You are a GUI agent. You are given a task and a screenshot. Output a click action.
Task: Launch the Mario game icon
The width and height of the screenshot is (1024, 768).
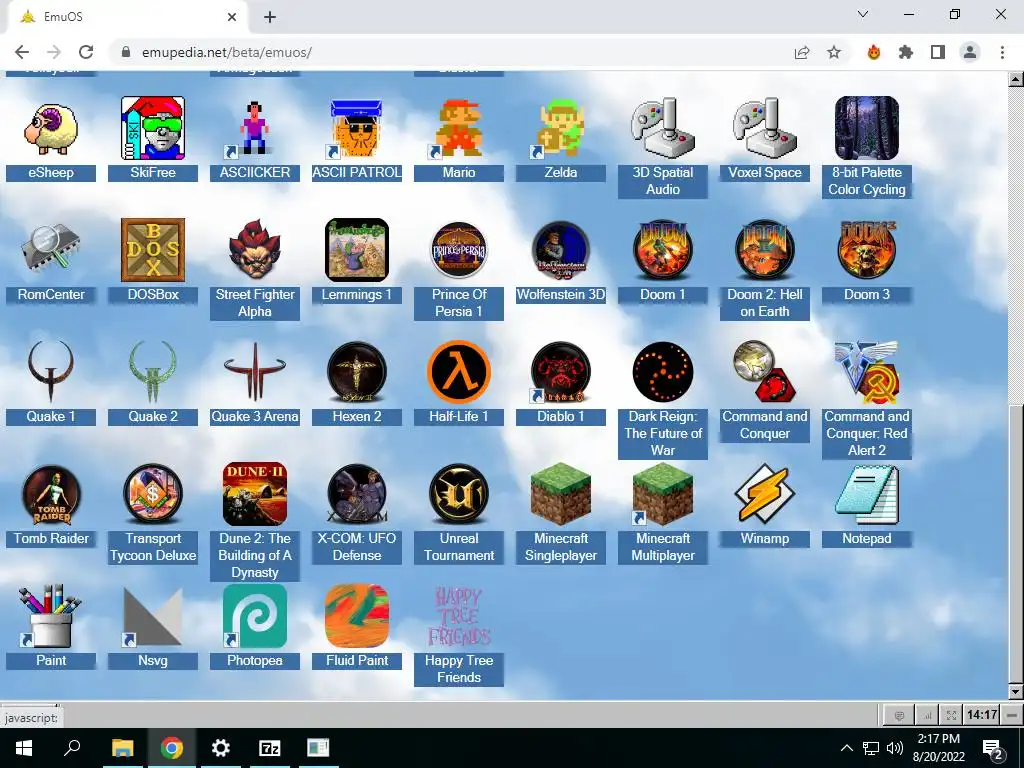point(458,129)
